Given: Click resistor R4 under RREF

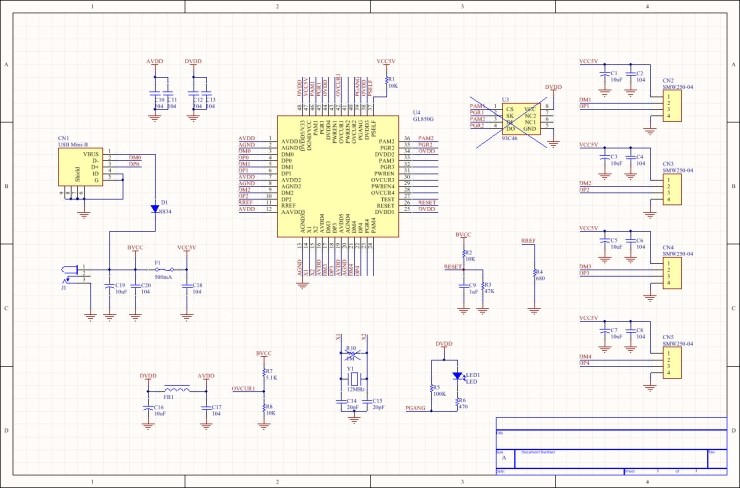Looking at the screenshot, I should [x=535, y=274].
